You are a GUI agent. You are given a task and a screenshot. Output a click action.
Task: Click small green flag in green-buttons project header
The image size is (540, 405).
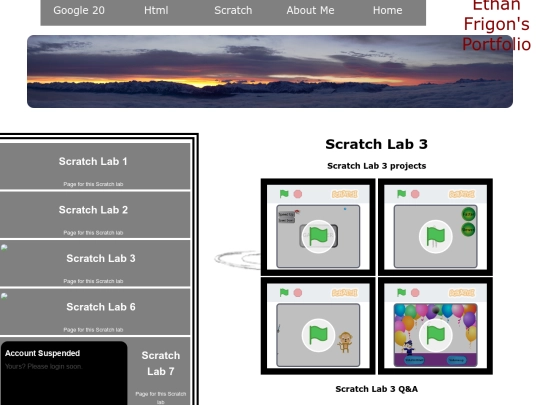tap(402, 194)
